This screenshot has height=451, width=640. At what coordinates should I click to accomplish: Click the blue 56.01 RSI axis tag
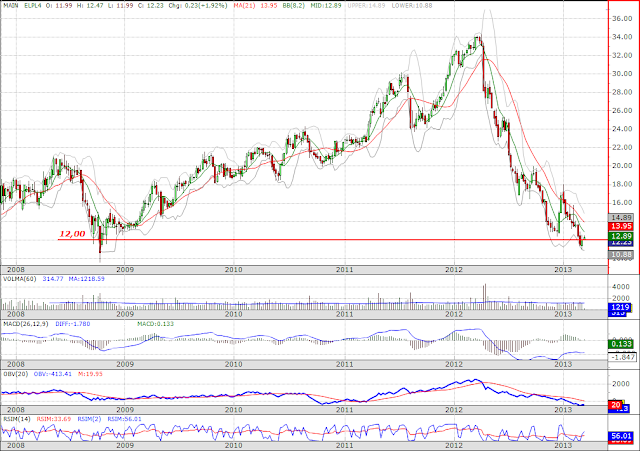point(620,436)
